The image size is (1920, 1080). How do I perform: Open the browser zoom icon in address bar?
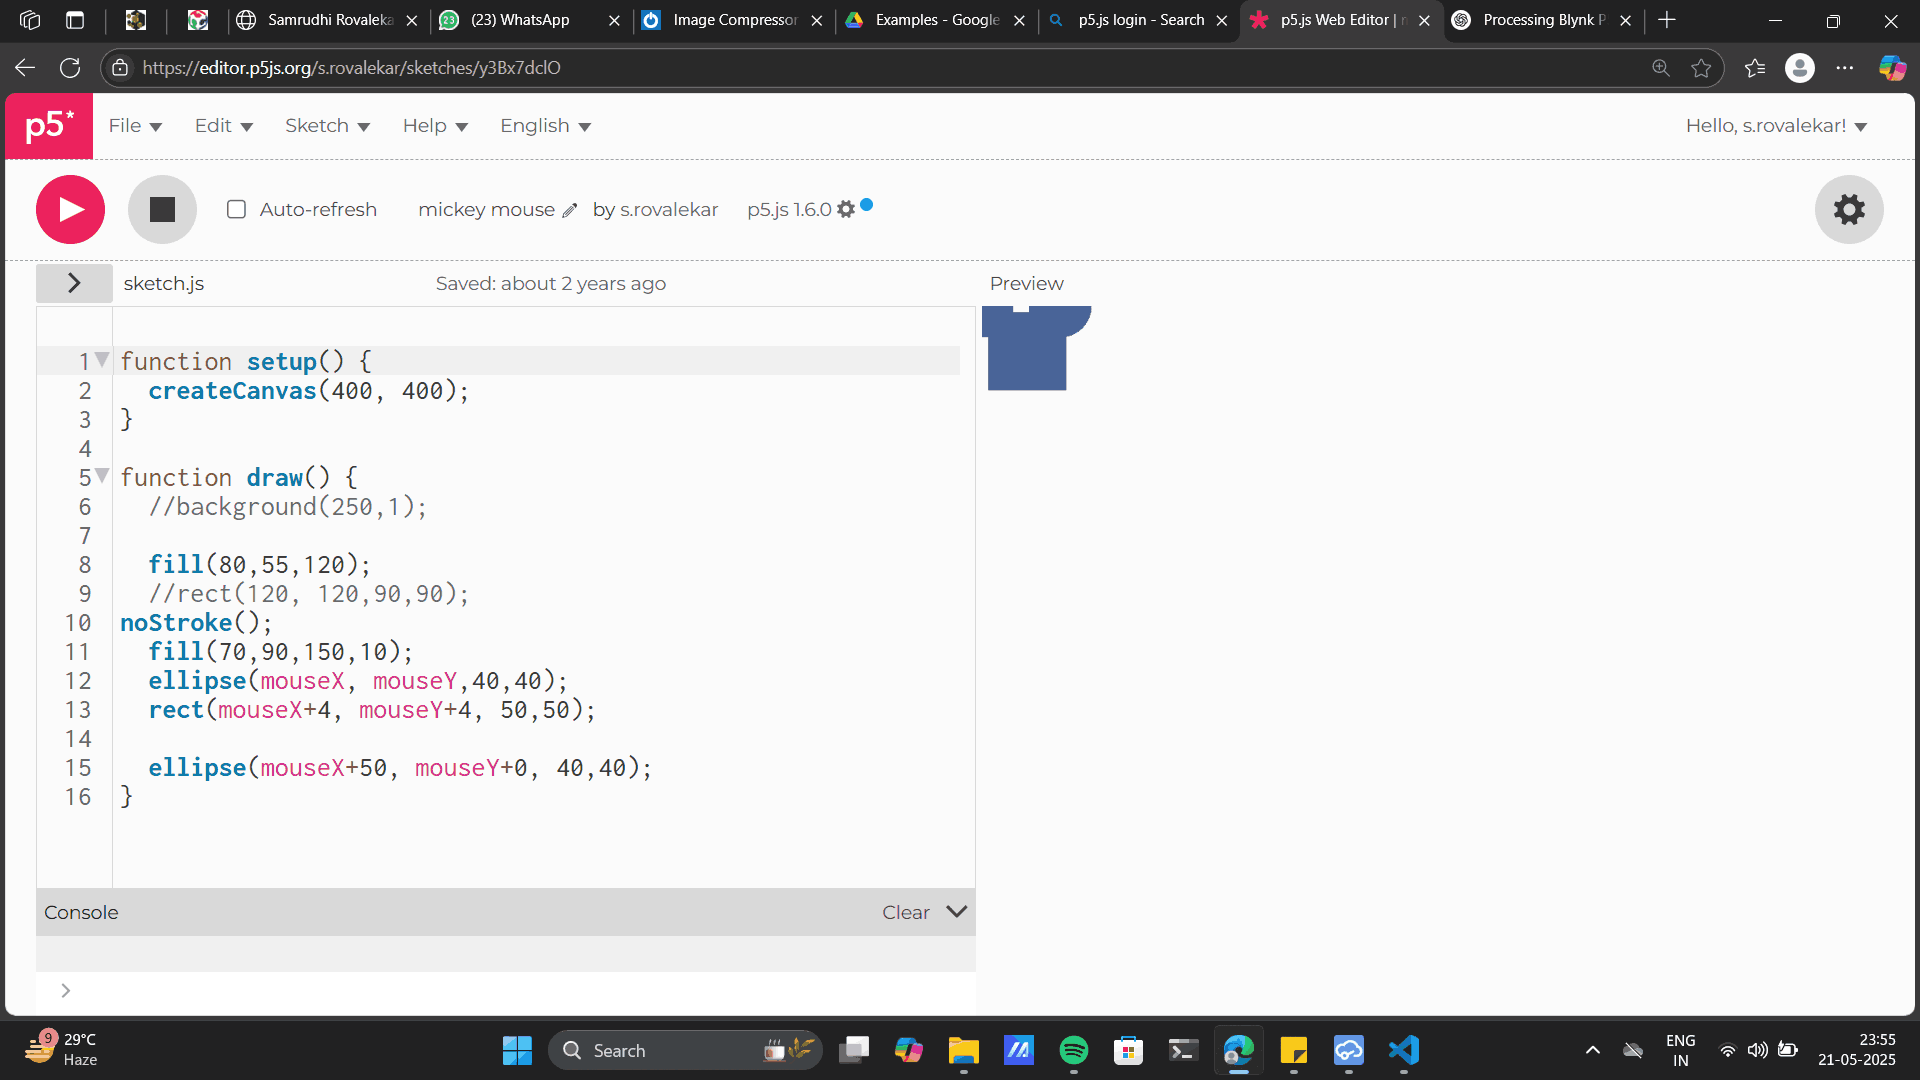pyautogui.click(x=1661, y=68)
